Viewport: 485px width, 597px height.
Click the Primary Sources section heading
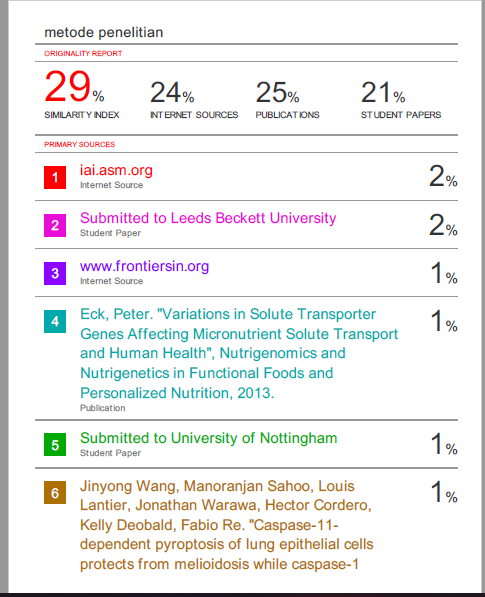pyautogui.click(x=80, y=144)
